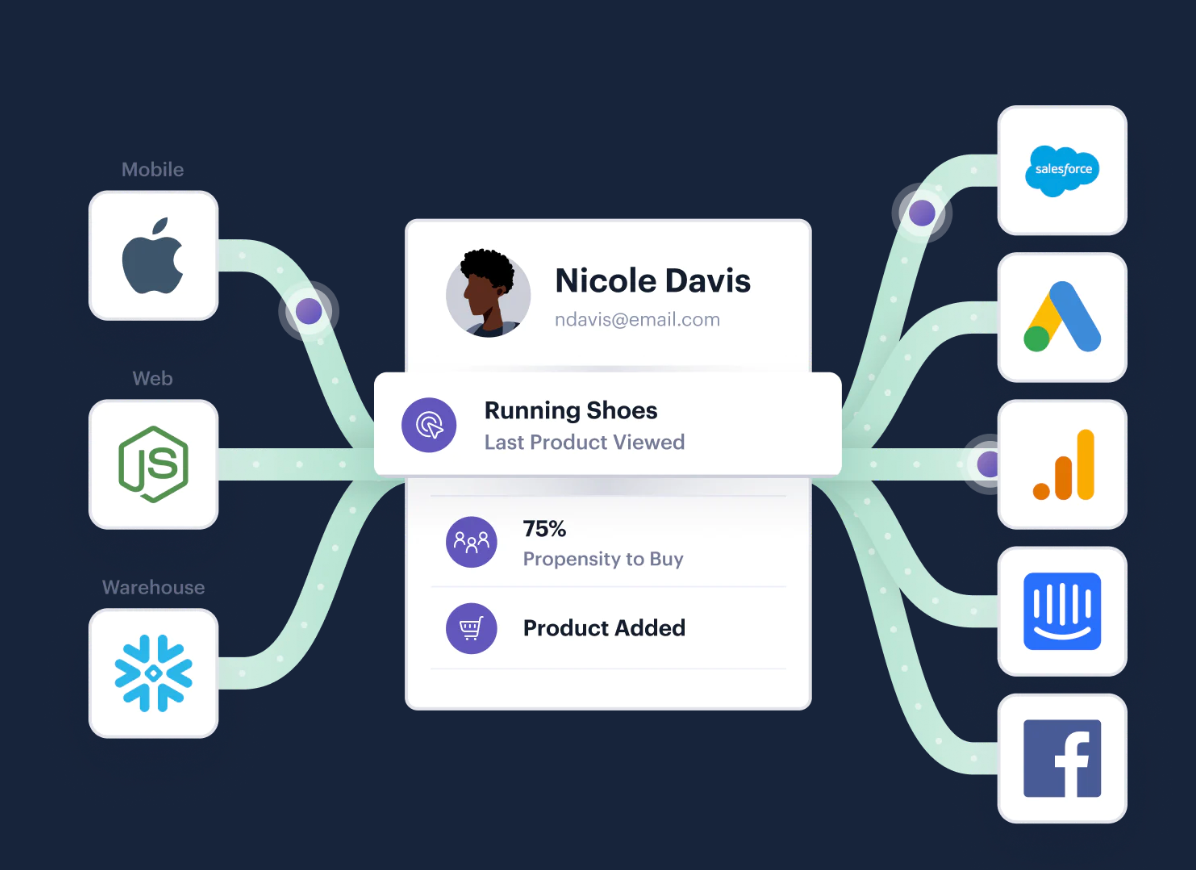The width and height of the screenshot is (1196, 870).
Task: Click the ndavis@email.com address
Action: tap(638, 319)
